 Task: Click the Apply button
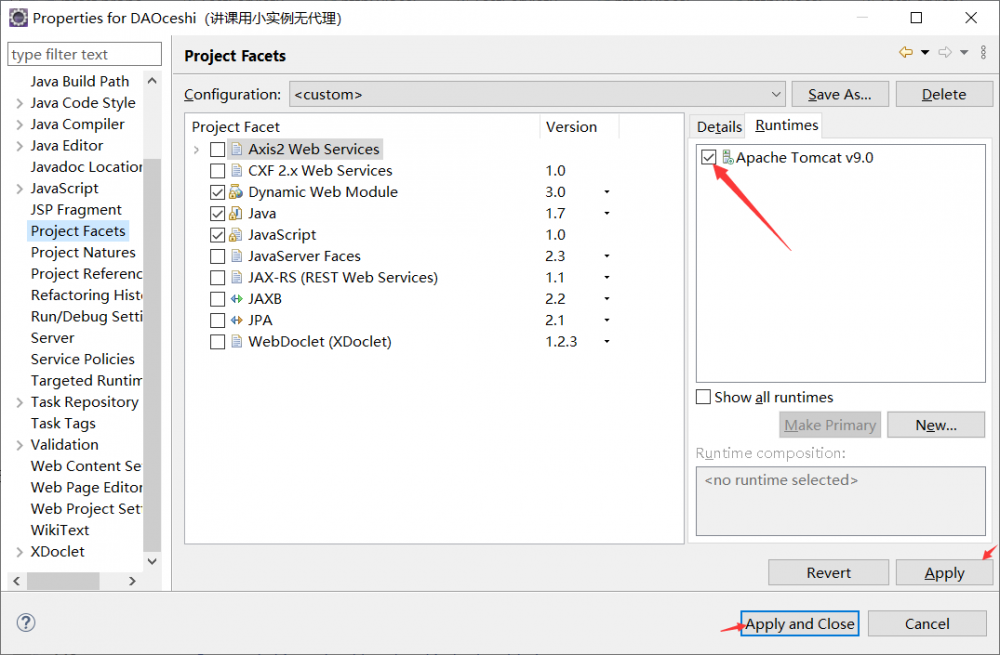[945, 573]
